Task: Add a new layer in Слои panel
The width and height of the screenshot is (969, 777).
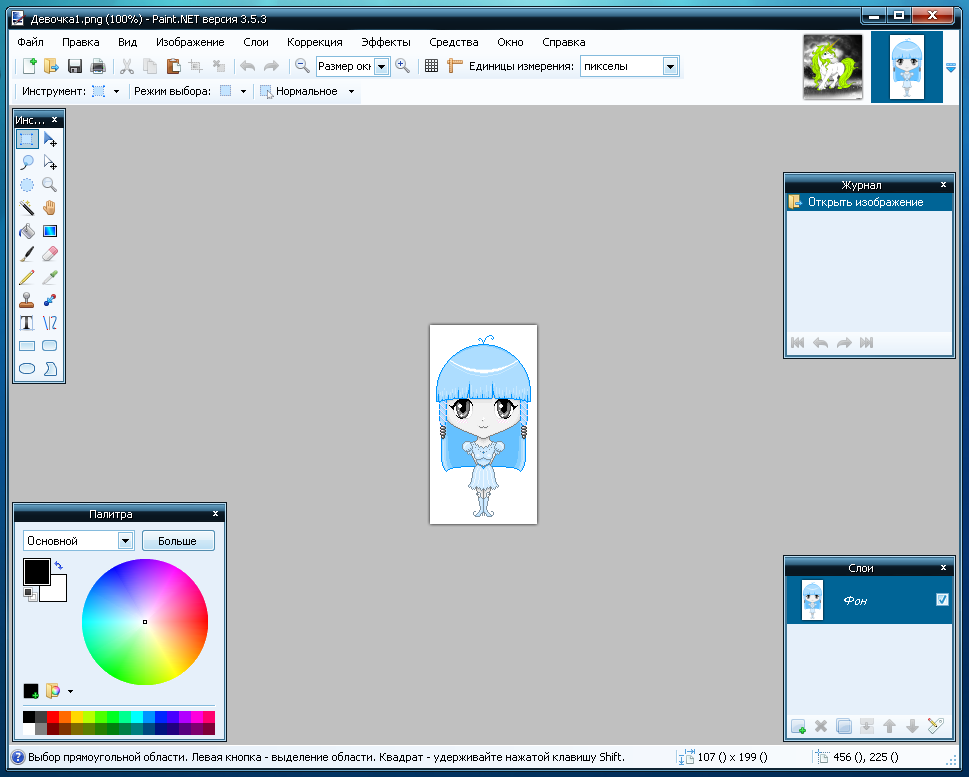Action: coord(798,726)
